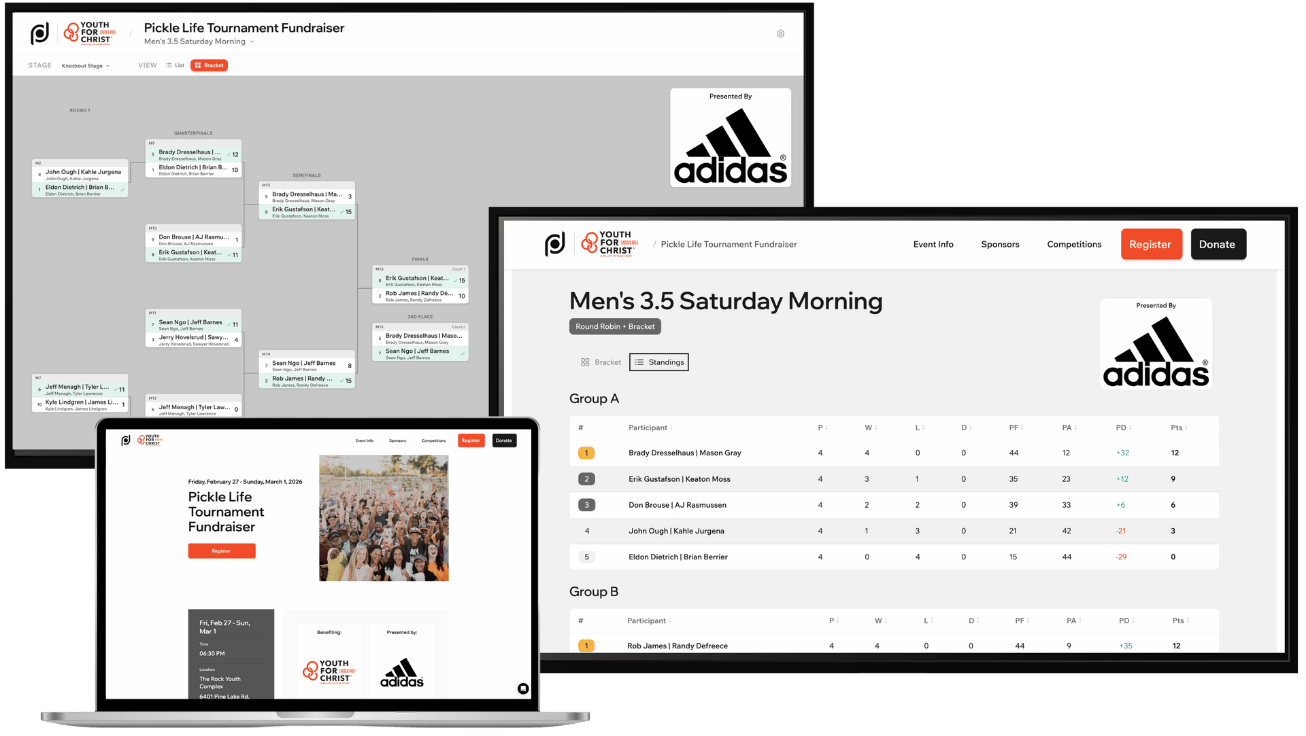Sort Group A standings by PA column
The width and height of the screenshot is (1306, 736).
(1070, 428)
